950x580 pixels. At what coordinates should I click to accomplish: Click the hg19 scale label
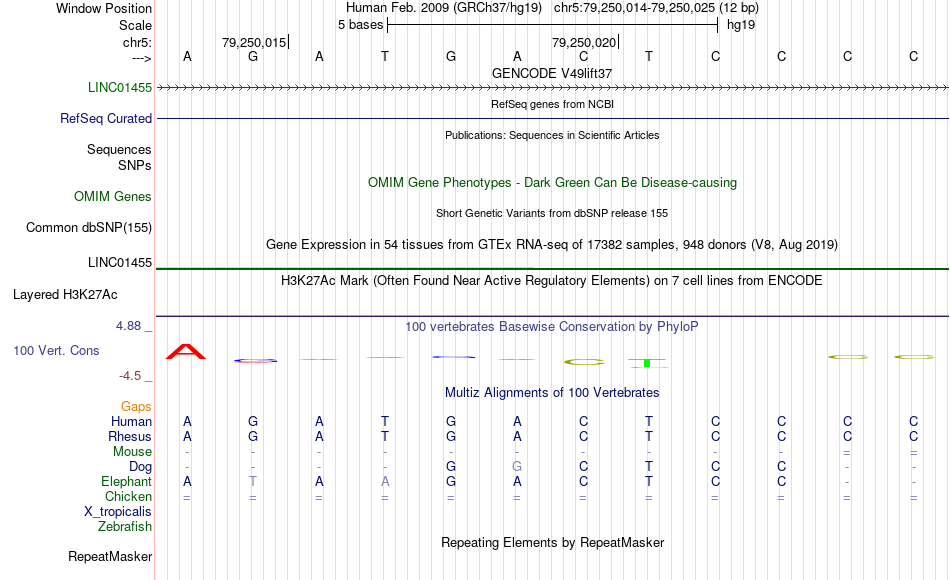click(741, 25)
